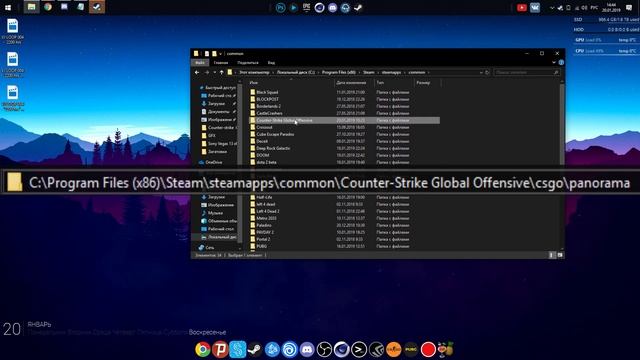
Task: Launch Chrome from the bottom dock
Action: tap(203, 349)
